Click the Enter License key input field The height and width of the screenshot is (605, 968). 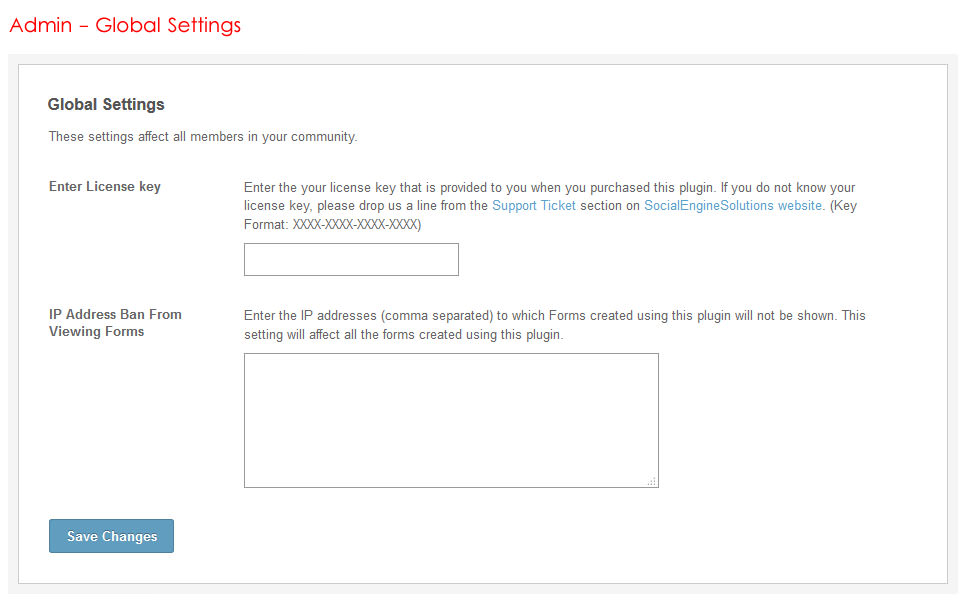pyautogui.click(x=351, y=259)
